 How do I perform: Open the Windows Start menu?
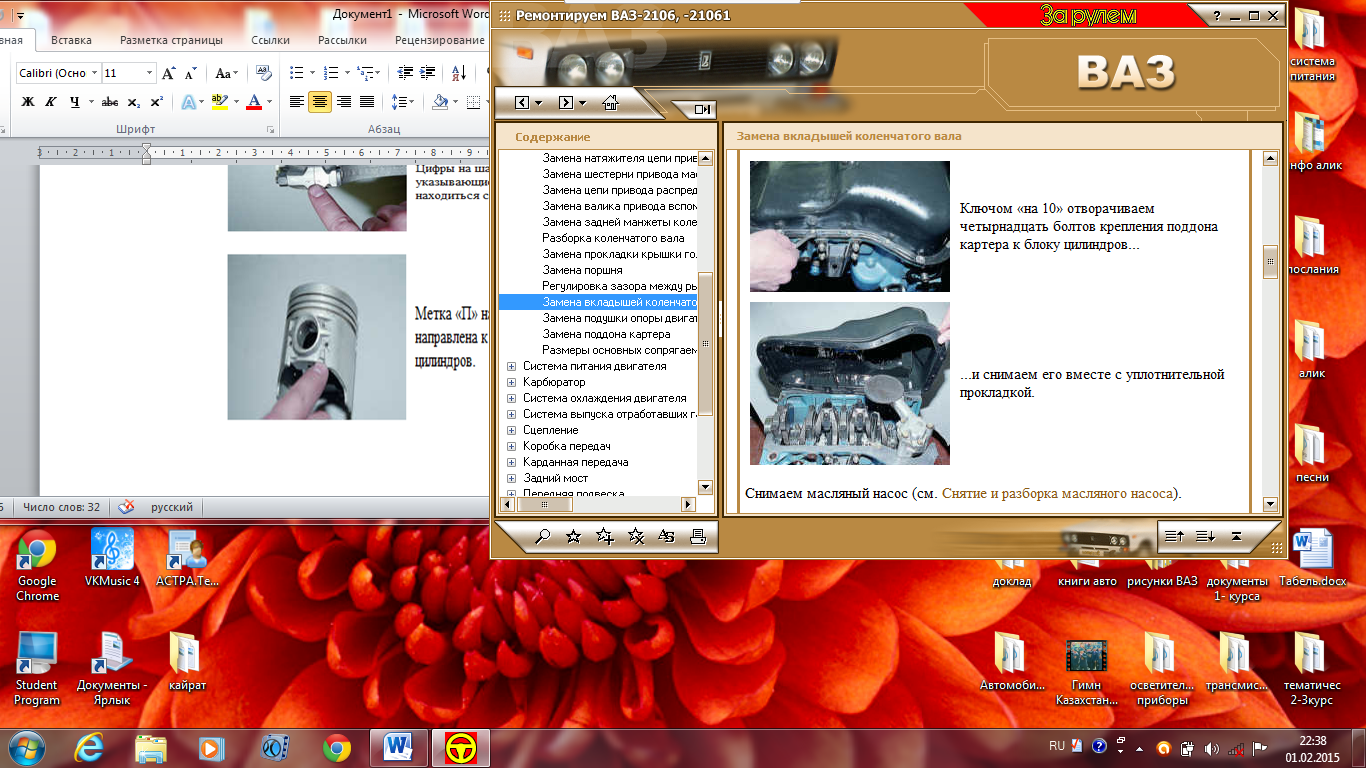click(x=26, y=747)
